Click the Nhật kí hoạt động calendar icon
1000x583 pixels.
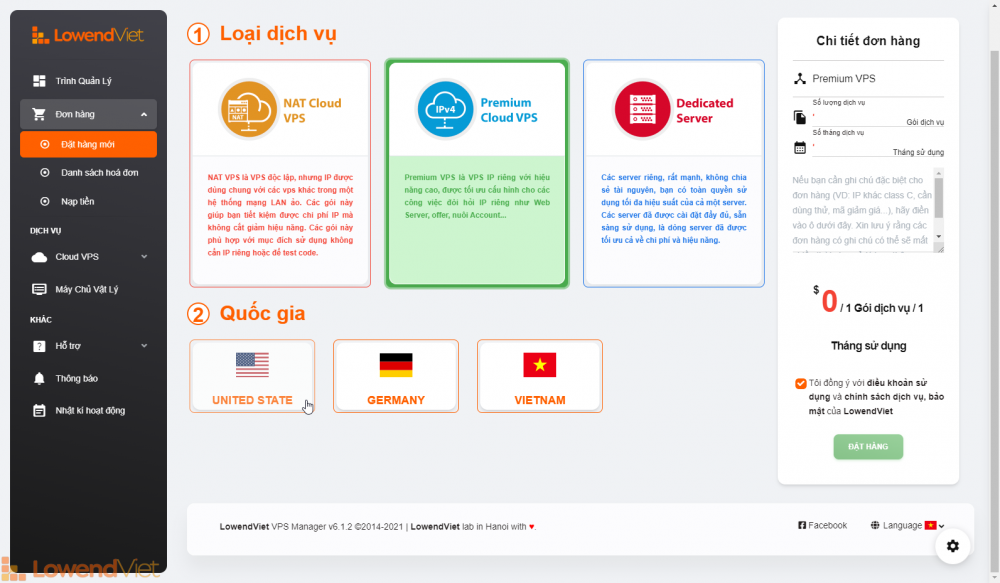(x=39, y=411)
